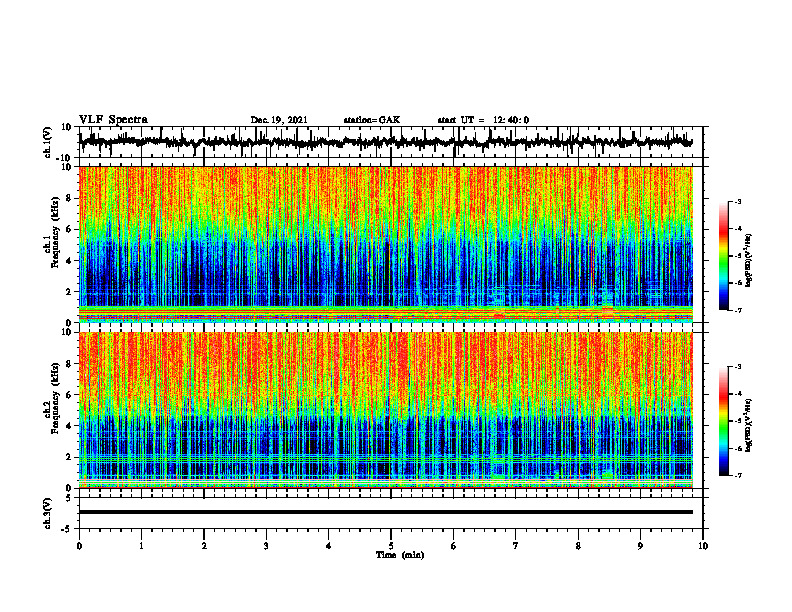Click the "station=GAK" header label
The width and height of the screenshot is (792, 612).
[372, 120]
